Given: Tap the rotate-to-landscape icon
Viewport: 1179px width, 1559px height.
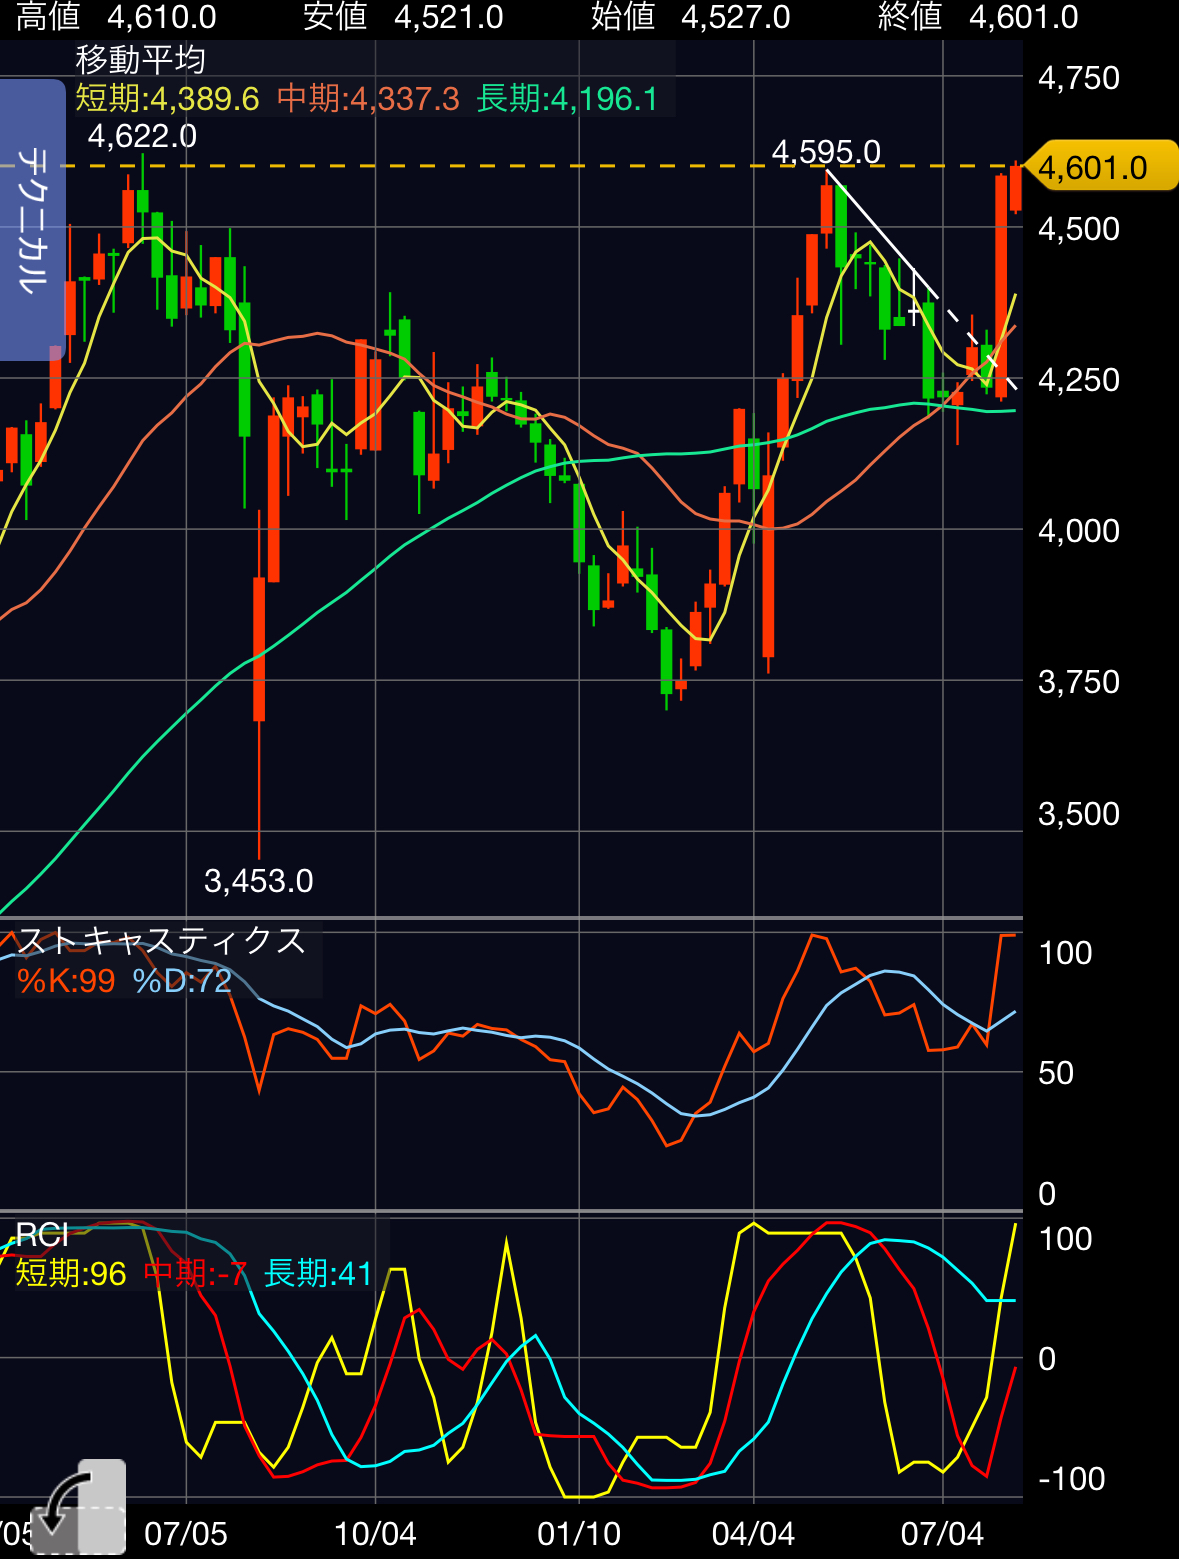Looking at the screenshot, I should pos(80,1507).
